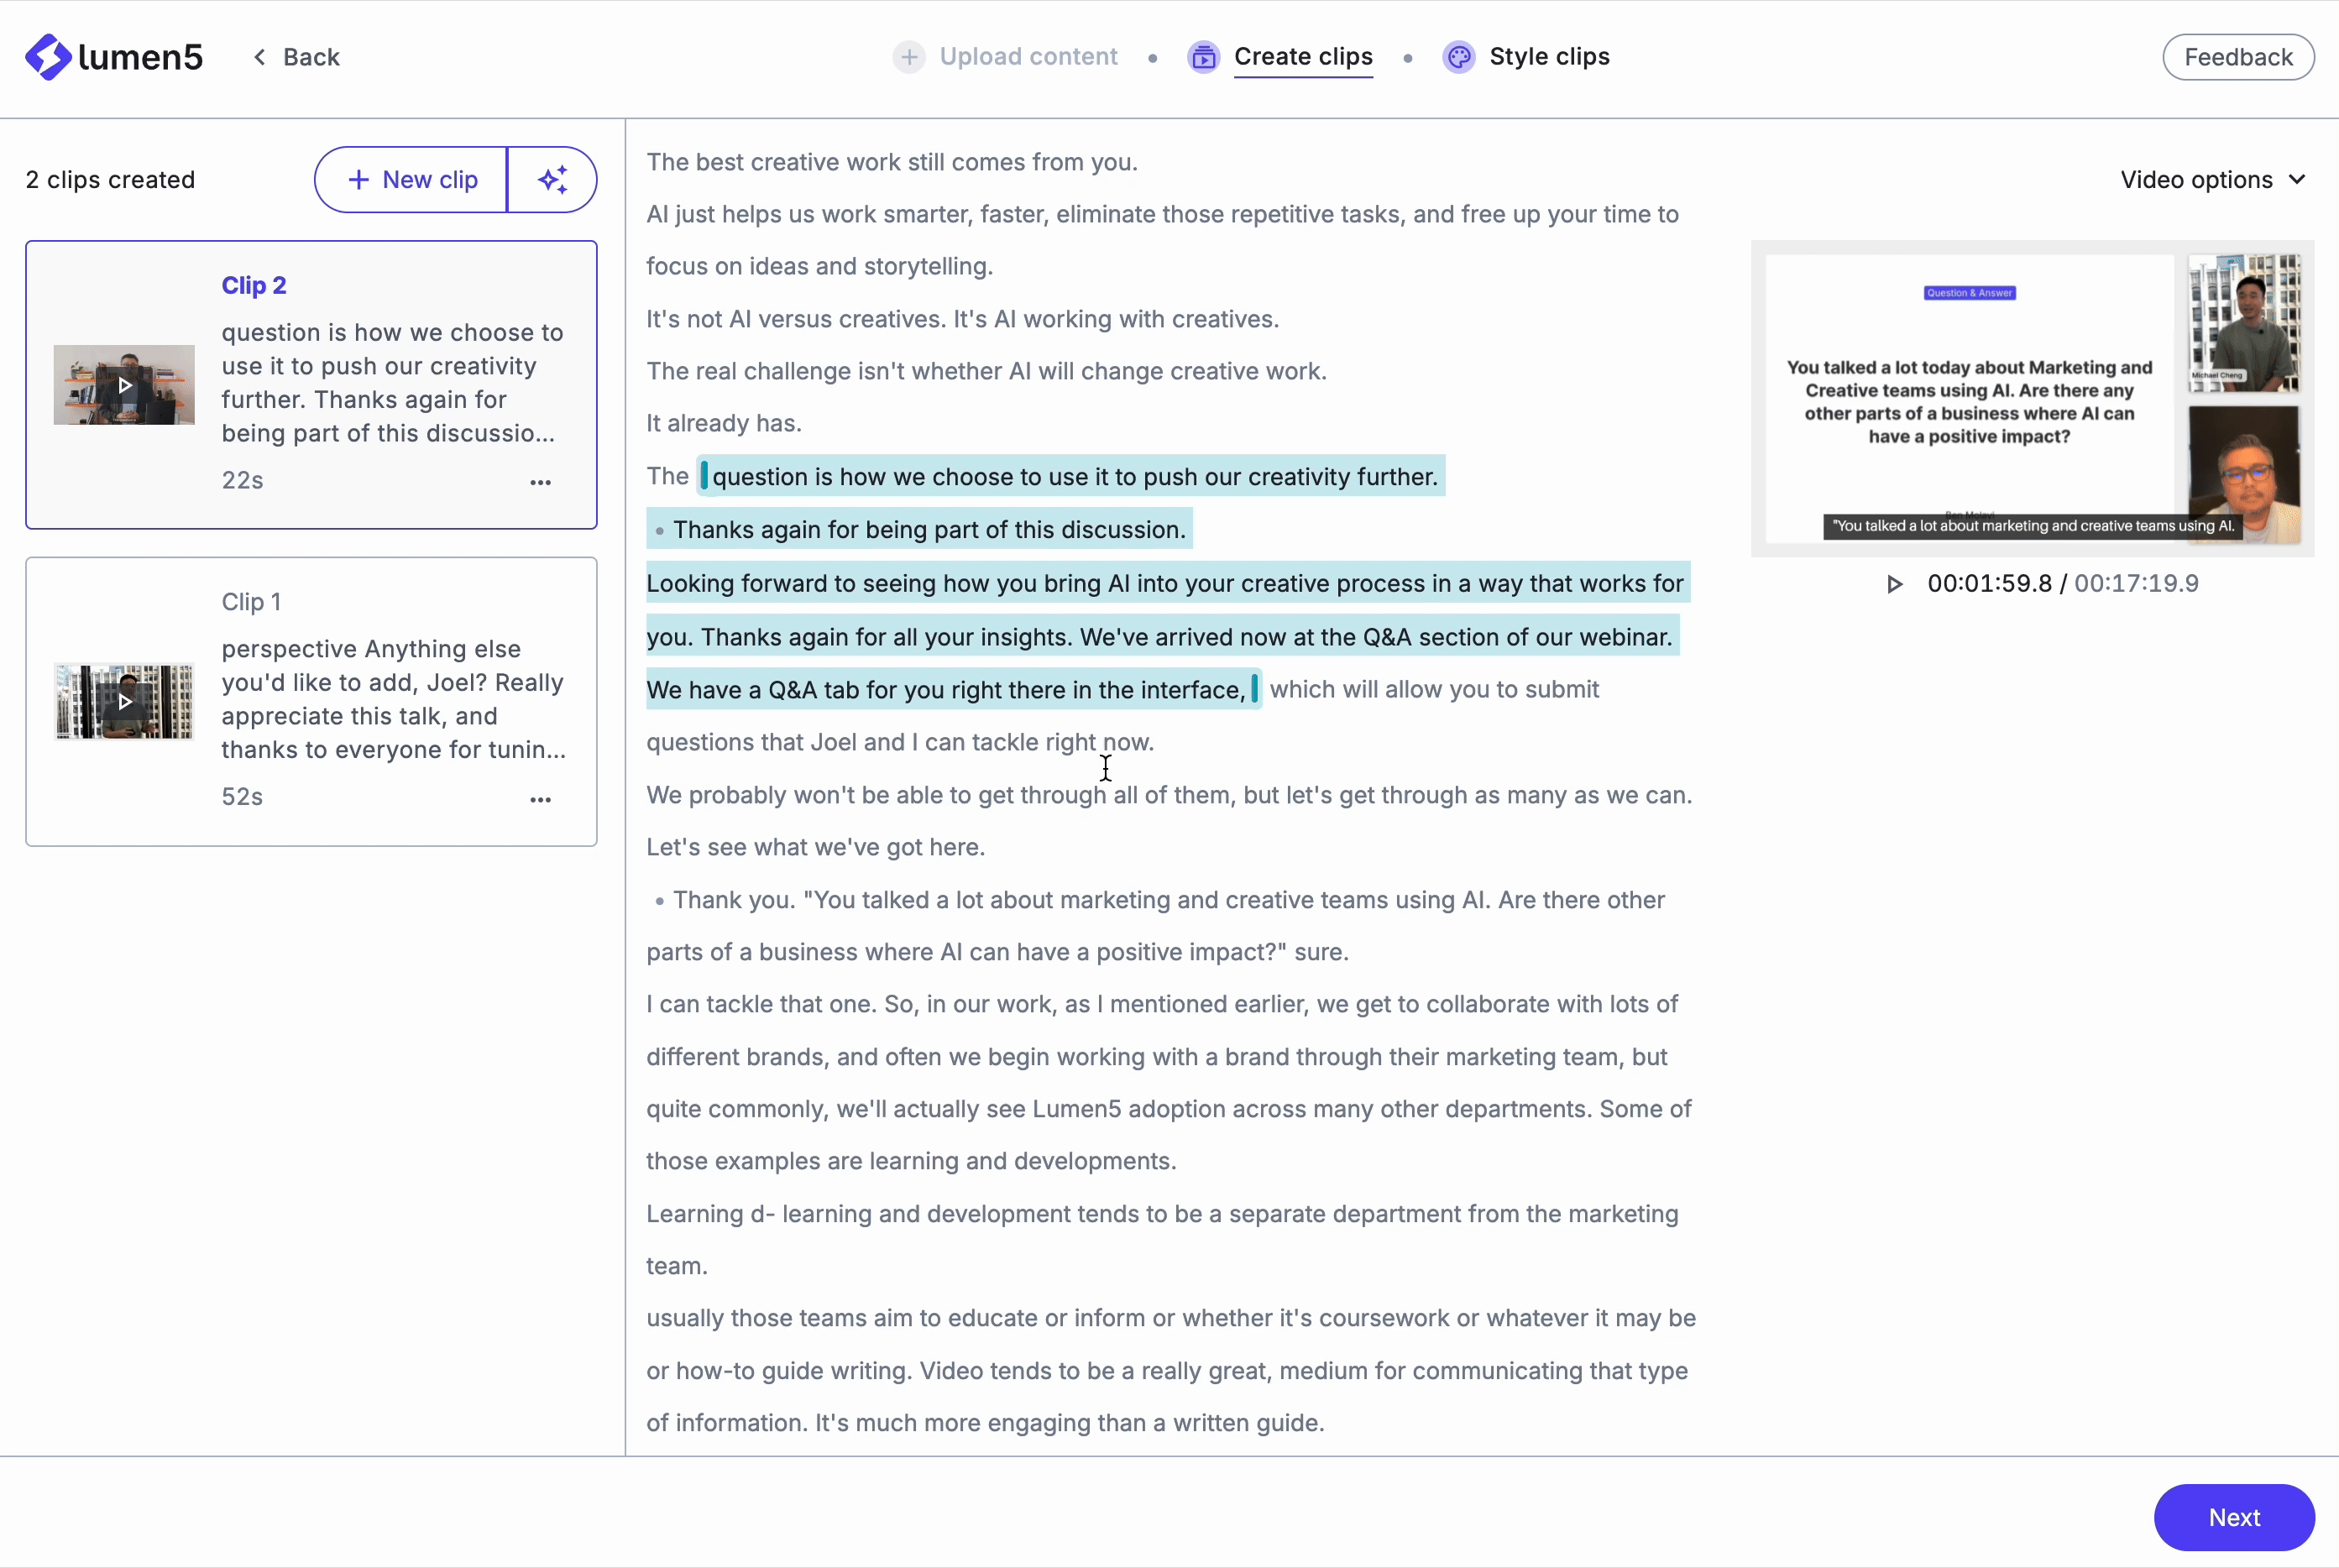Click the line 'The real challenge isn't whether AI will change'
The width and height of the screenshot is (2339, 1568).
986,371
